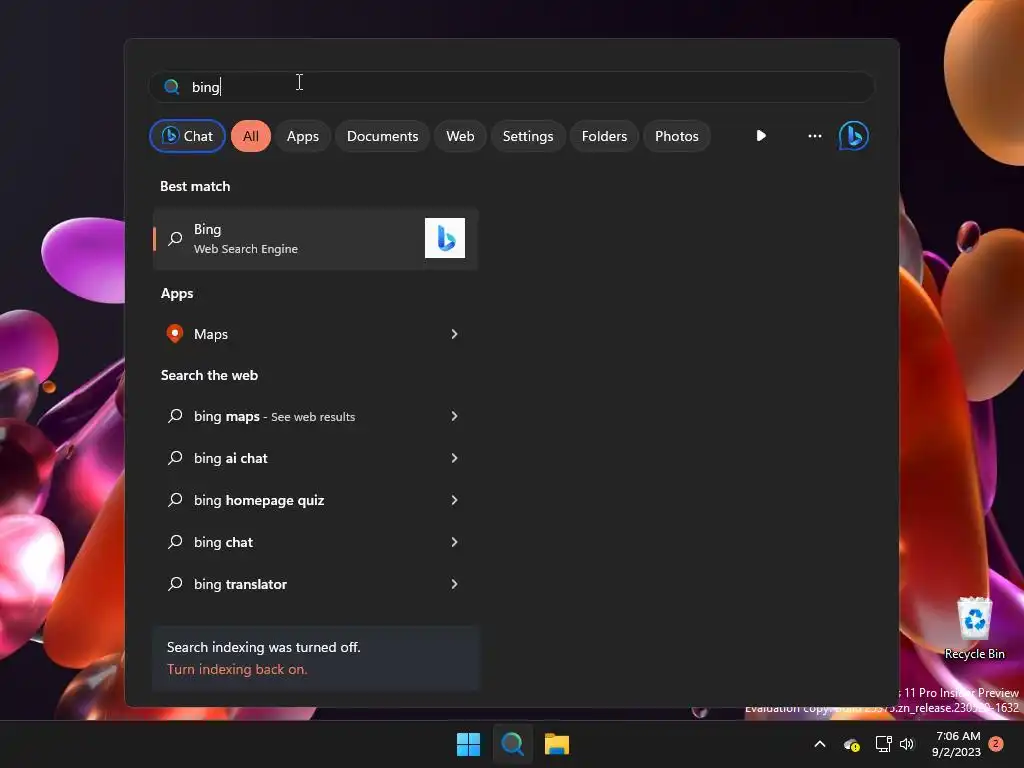Expand the Maps result chevron
This screenshot has height=768, width=1024.
click(x=455, y=334)
